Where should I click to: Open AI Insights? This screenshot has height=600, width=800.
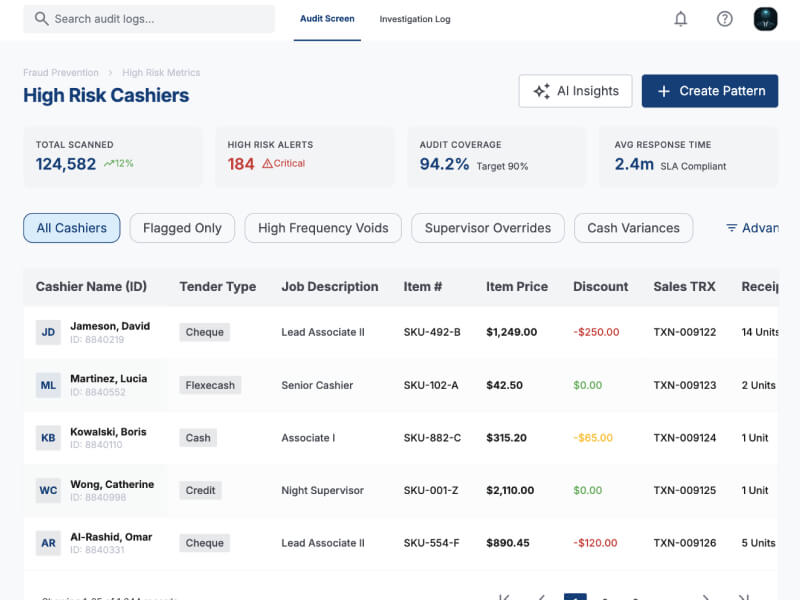(x=576, y=91)
